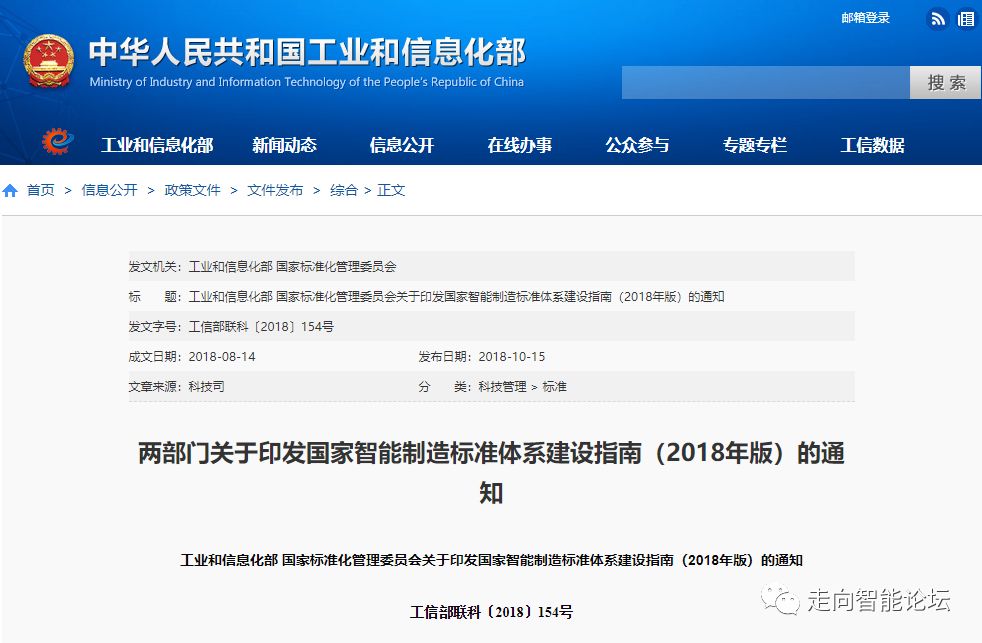Select 成文日期 2018-08-14 value

click(222, 357)
